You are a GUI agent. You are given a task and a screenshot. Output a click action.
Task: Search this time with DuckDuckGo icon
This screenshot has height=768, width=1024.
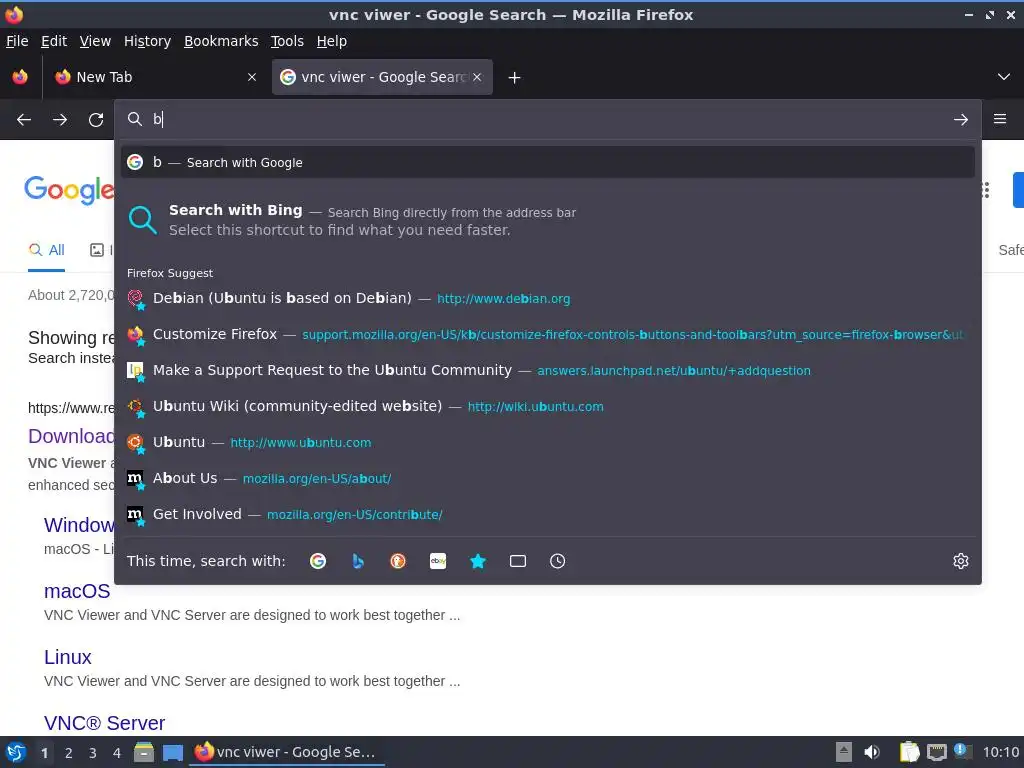(x=398, y=561)
